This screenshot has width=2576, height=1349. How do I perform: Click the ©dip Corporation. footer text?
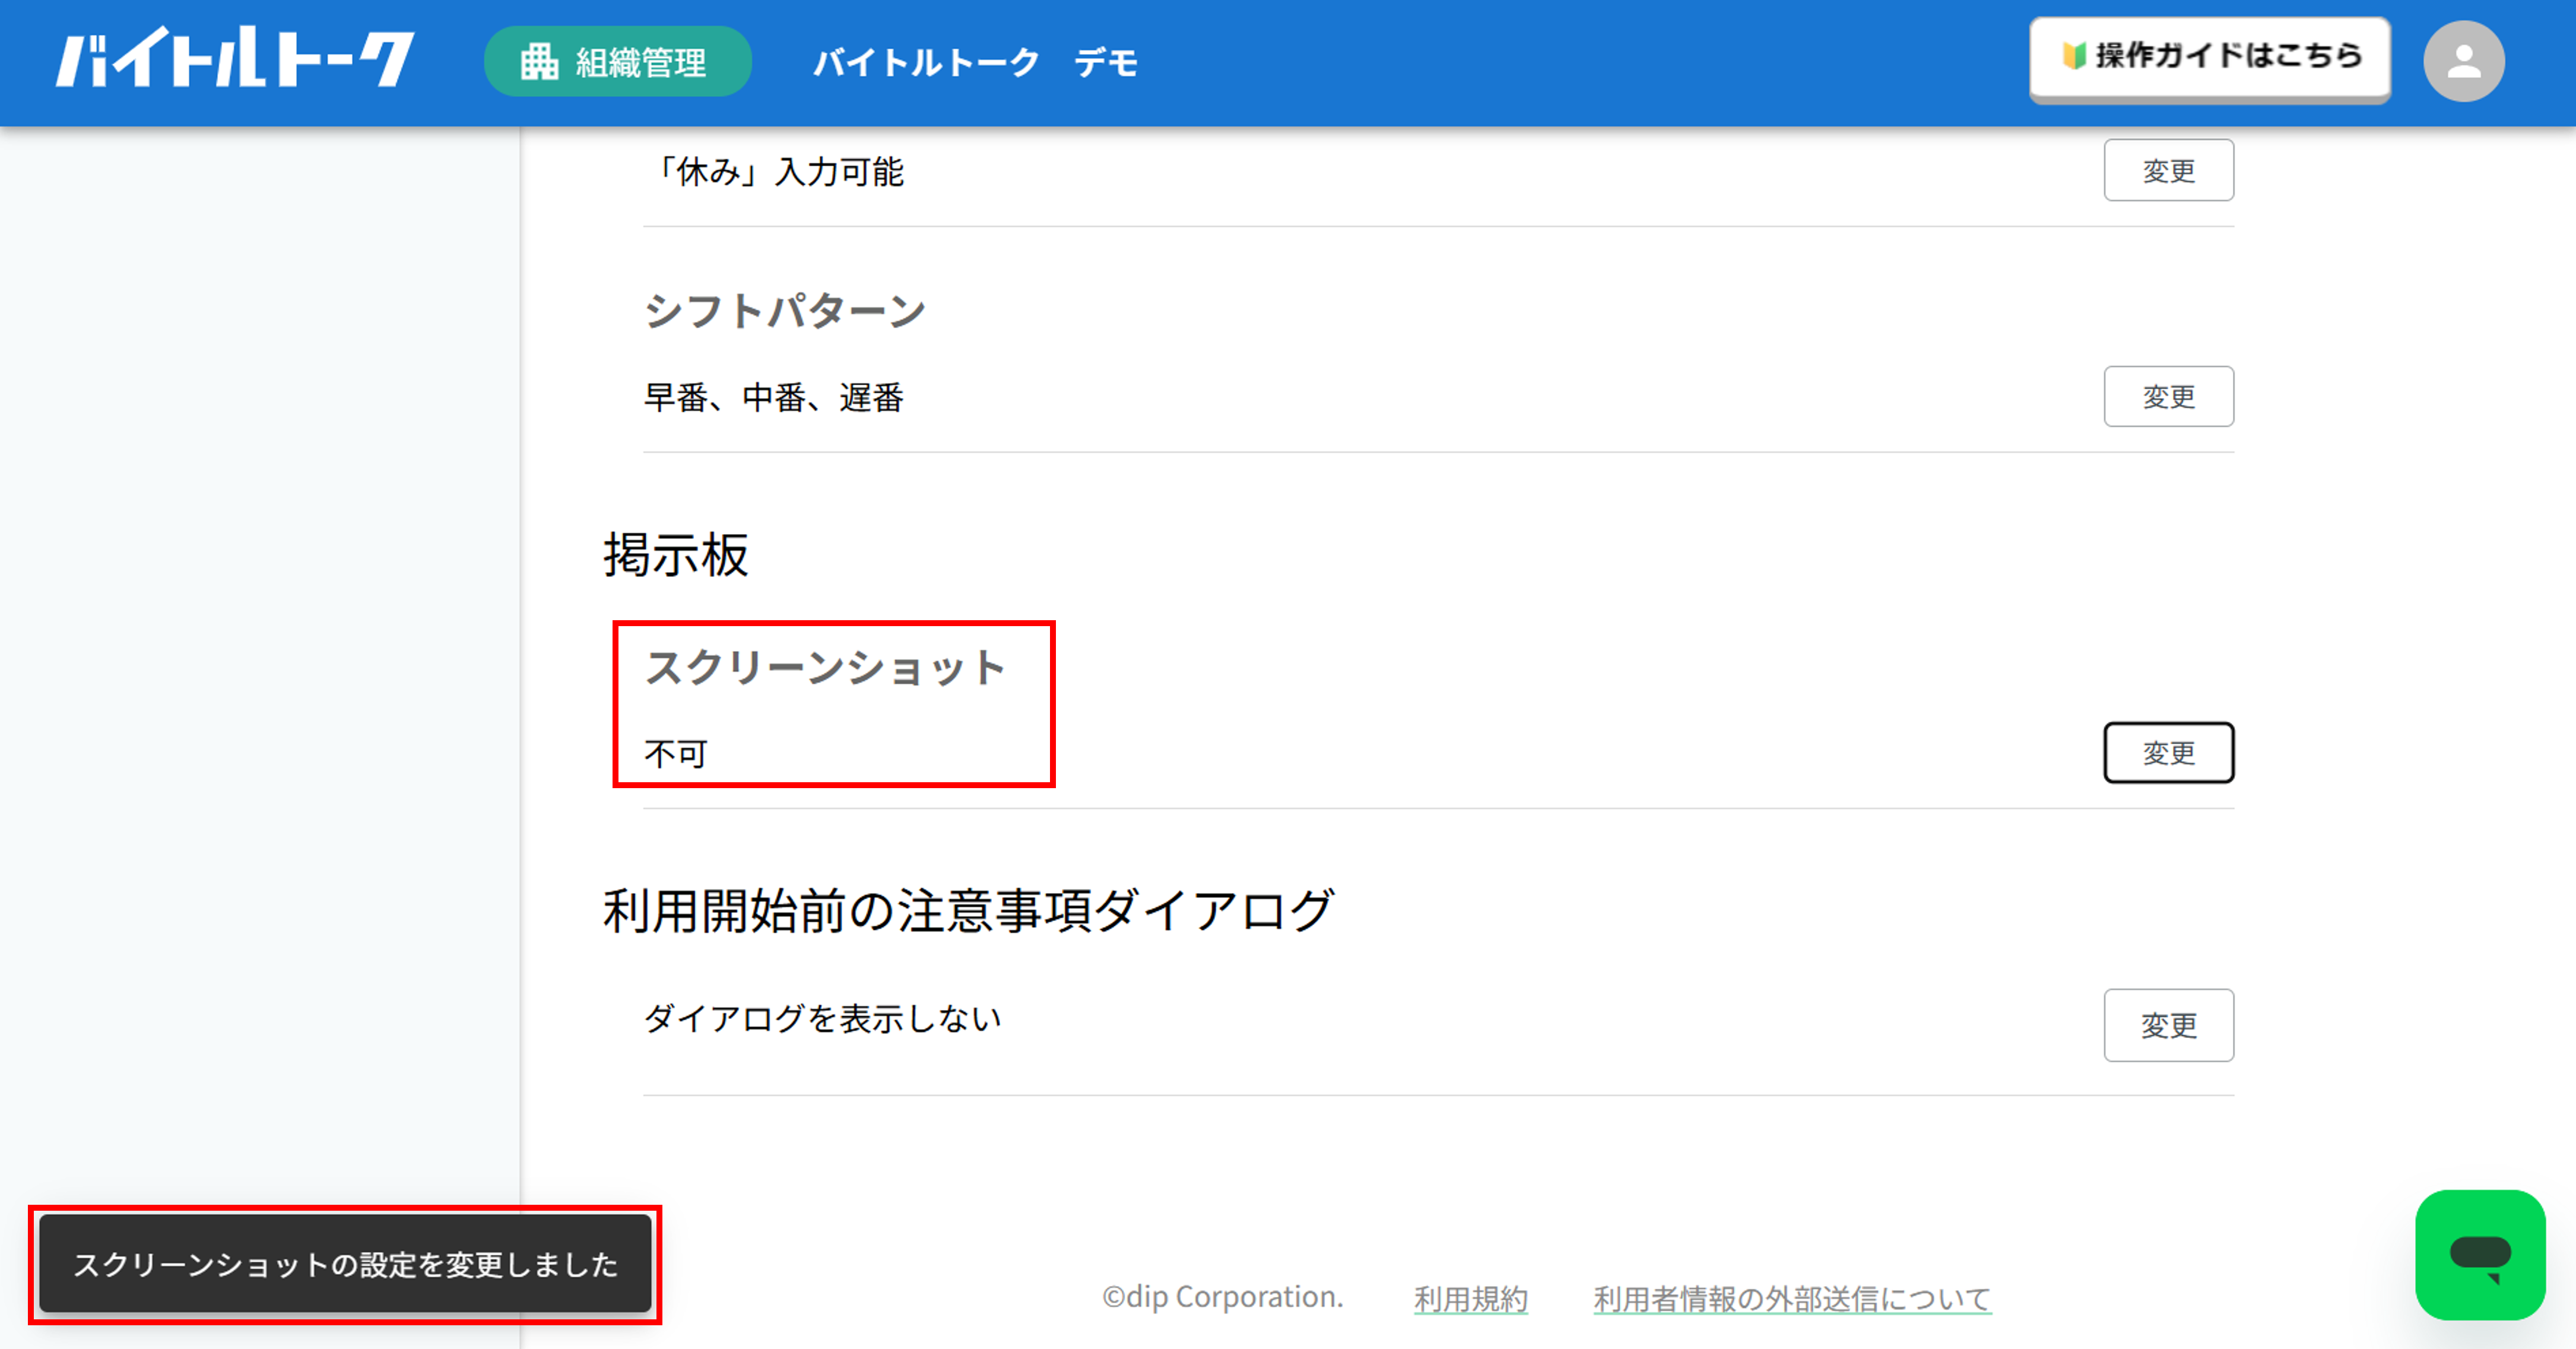1222,1297
